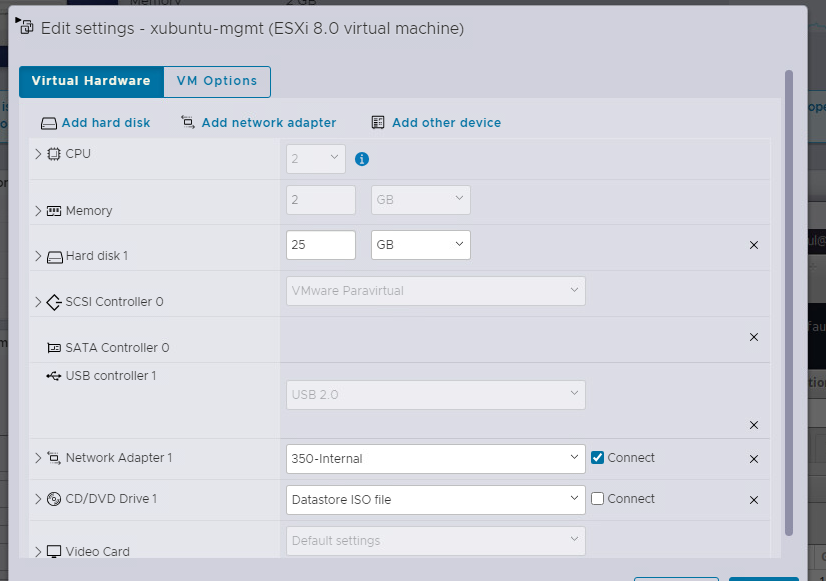Remove Hard disk 1 with X icon

(x=754, y=245)
